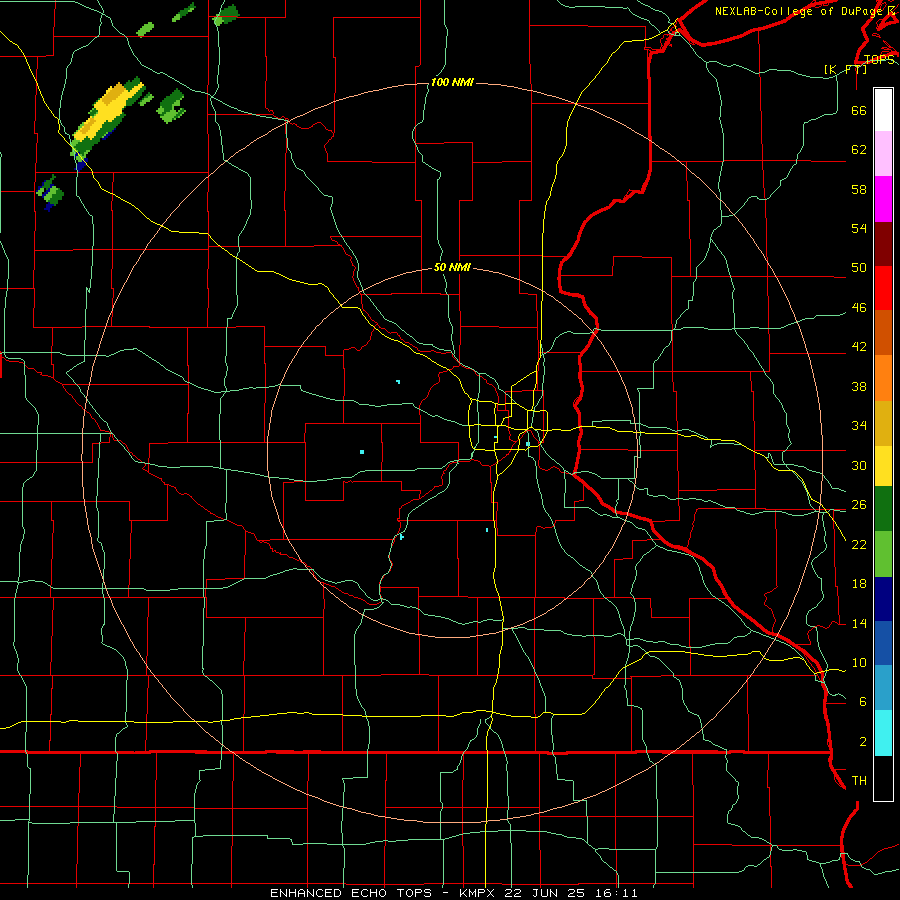The width and height of the screenshot is (900, 900).
Task: Click the legend value "46"
Action: click(x=859, y=308)
